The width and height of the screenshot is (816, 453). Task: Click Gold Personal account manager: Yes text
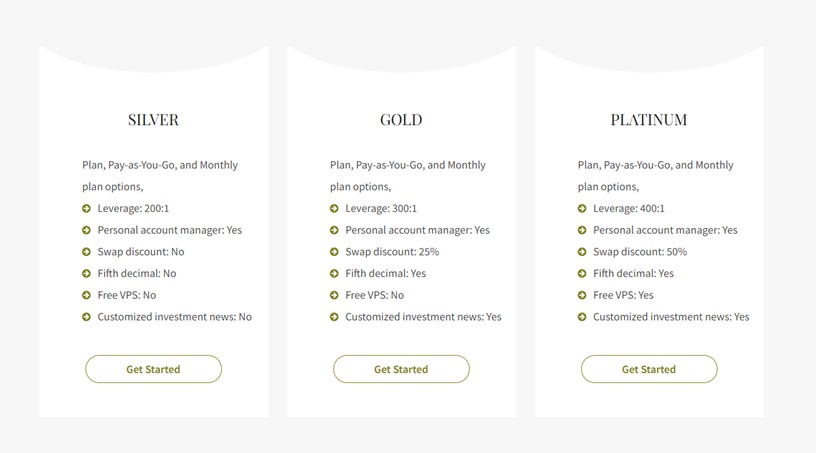tap(417, 230)
